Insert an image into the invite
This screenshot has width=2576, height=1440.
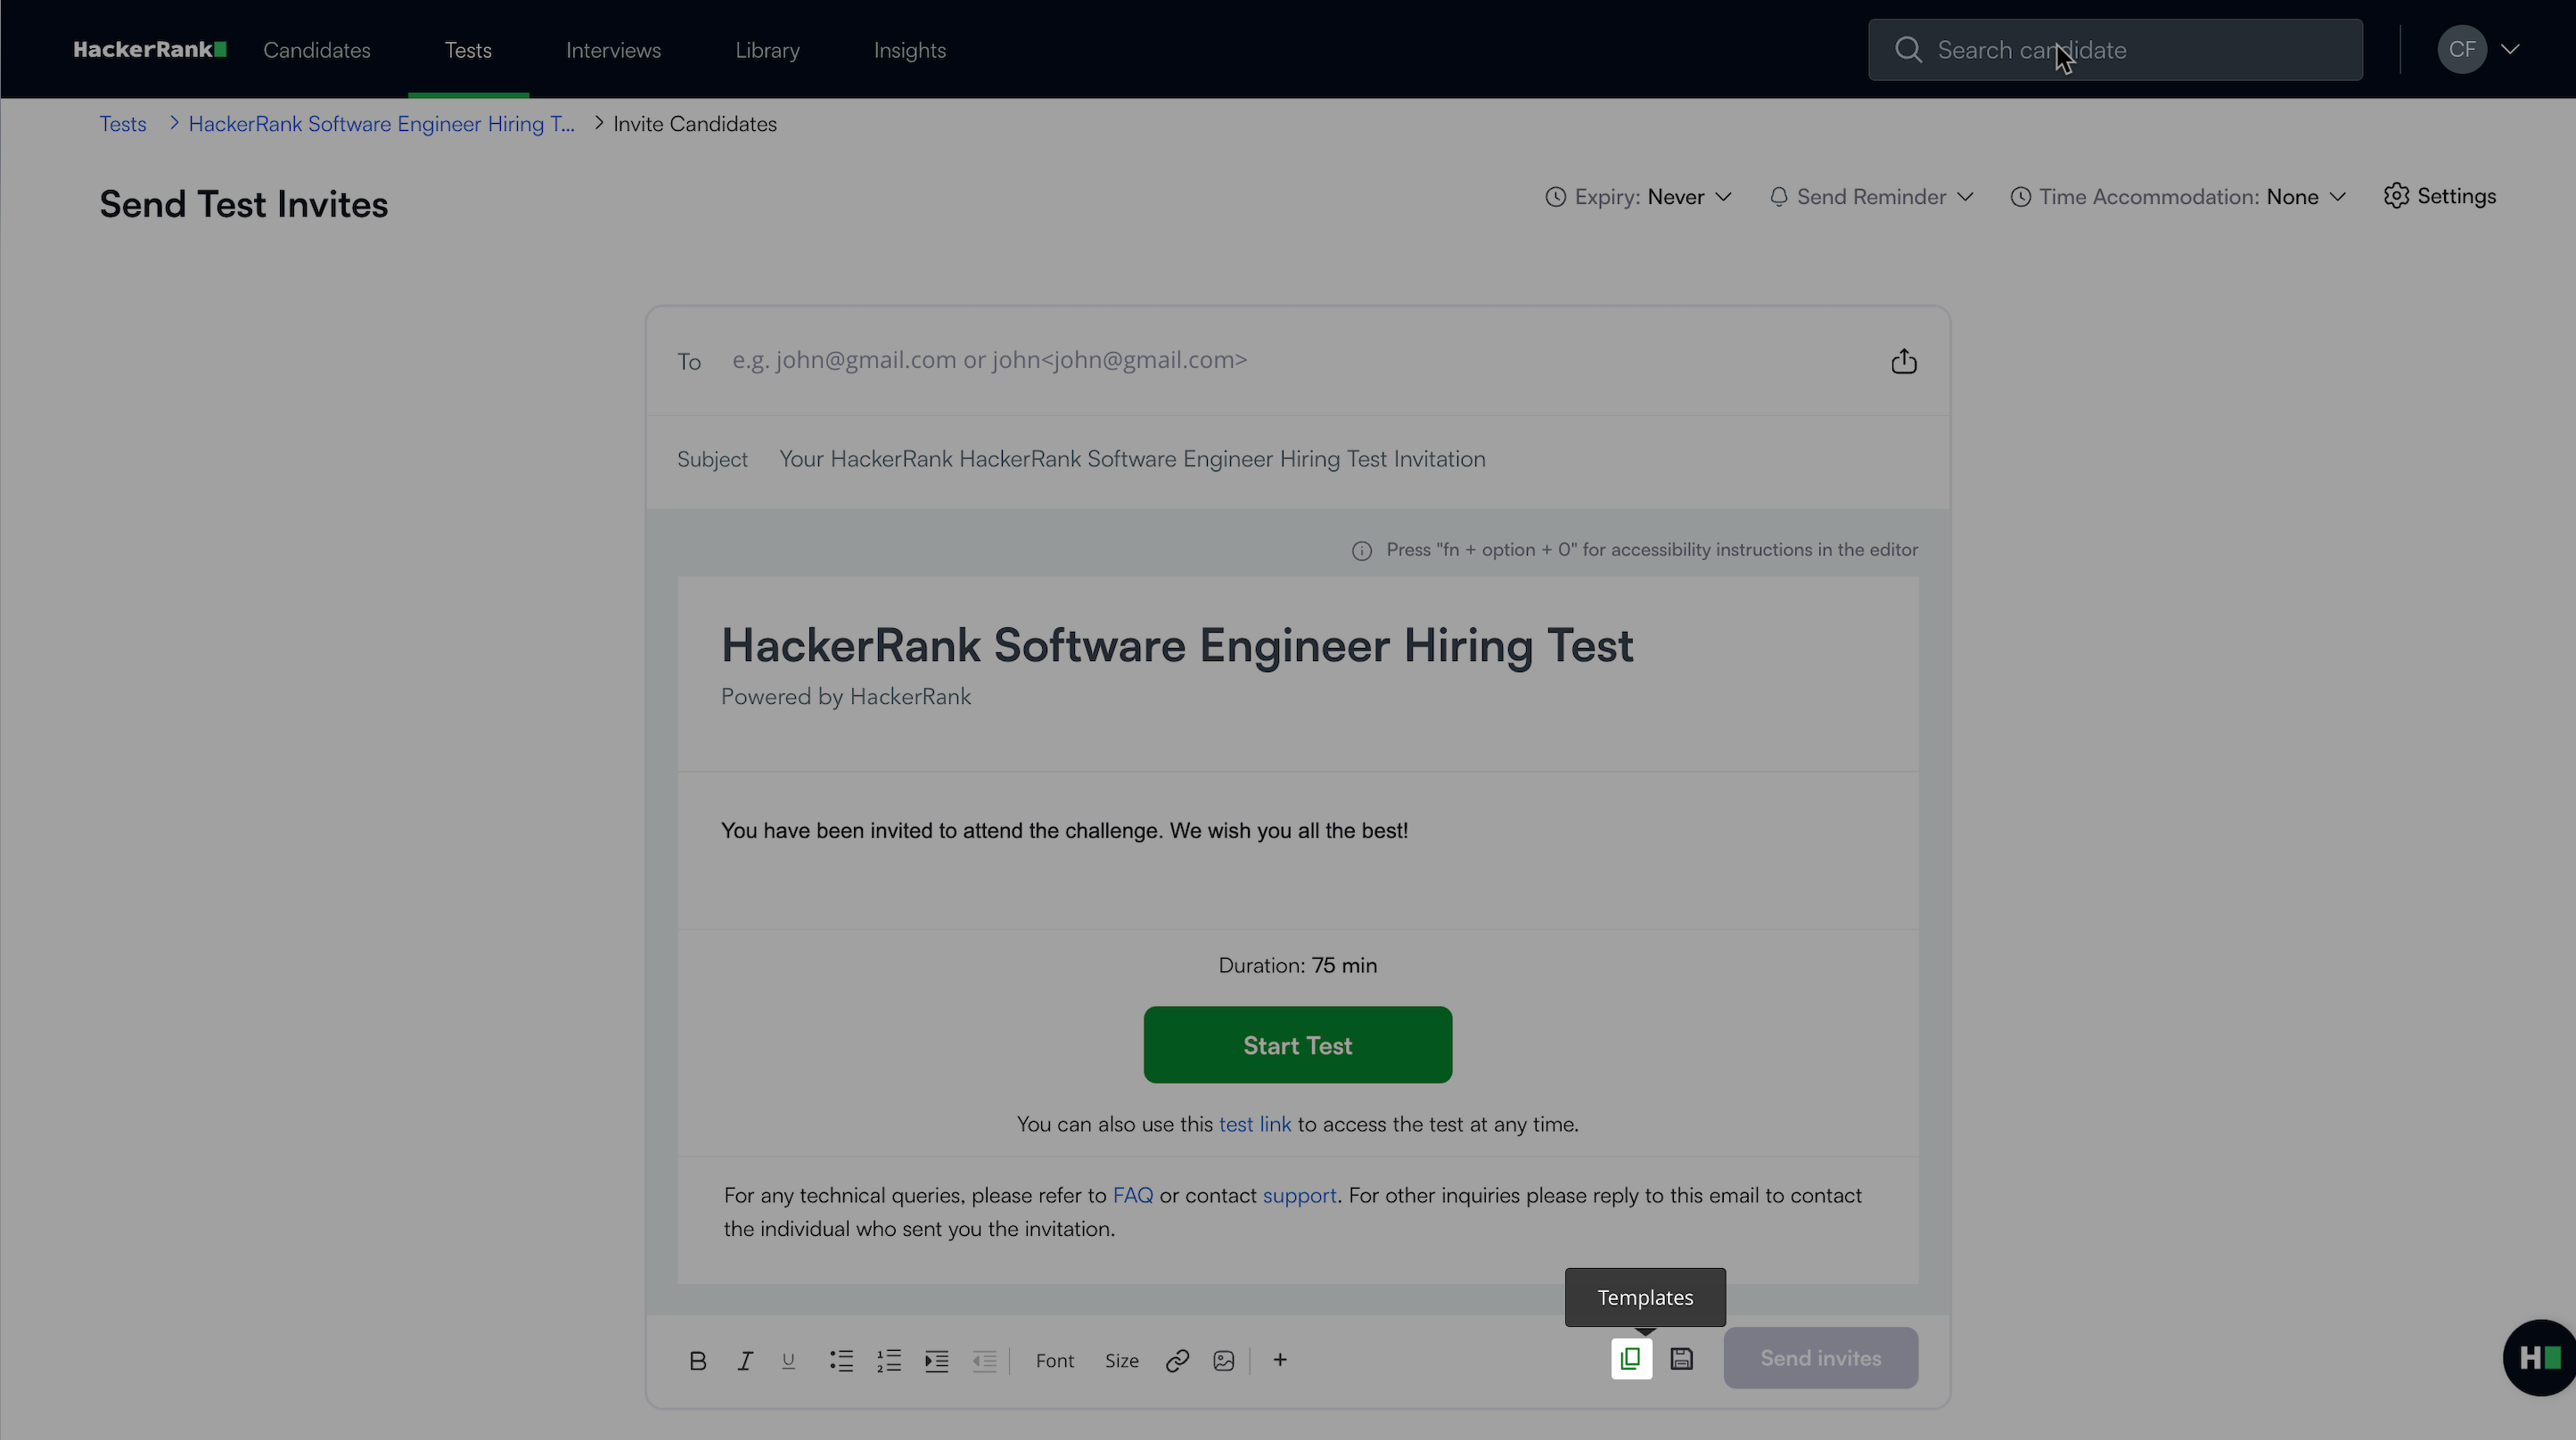[x=1223, y=1360]
